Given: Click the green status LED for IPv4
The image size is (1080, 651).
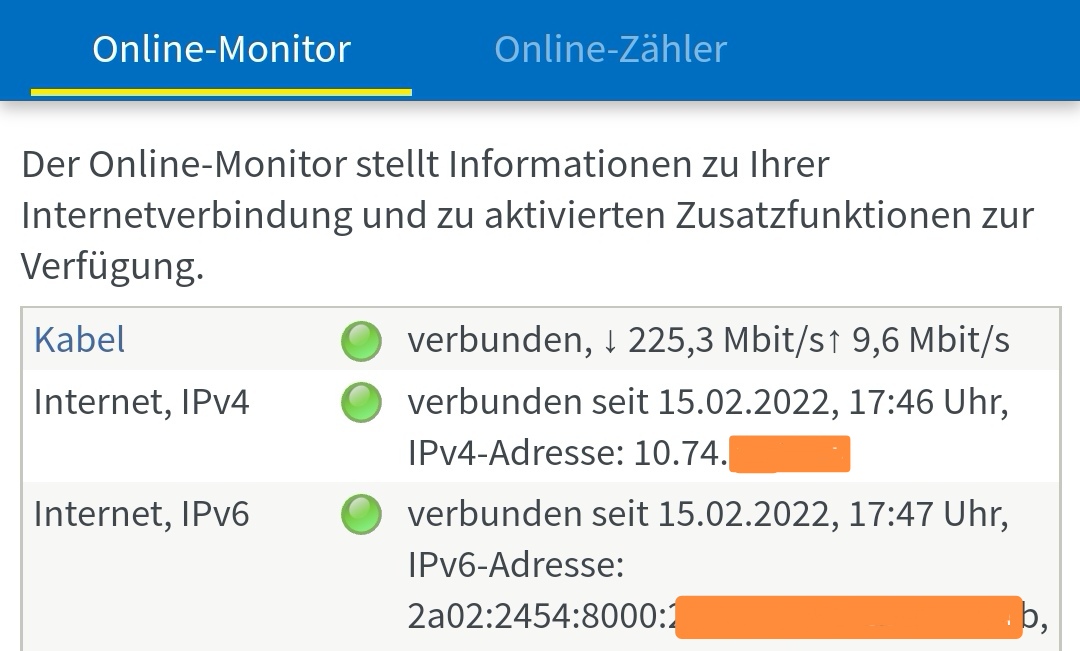Looking at the screenshot, I should coord(361,403).
